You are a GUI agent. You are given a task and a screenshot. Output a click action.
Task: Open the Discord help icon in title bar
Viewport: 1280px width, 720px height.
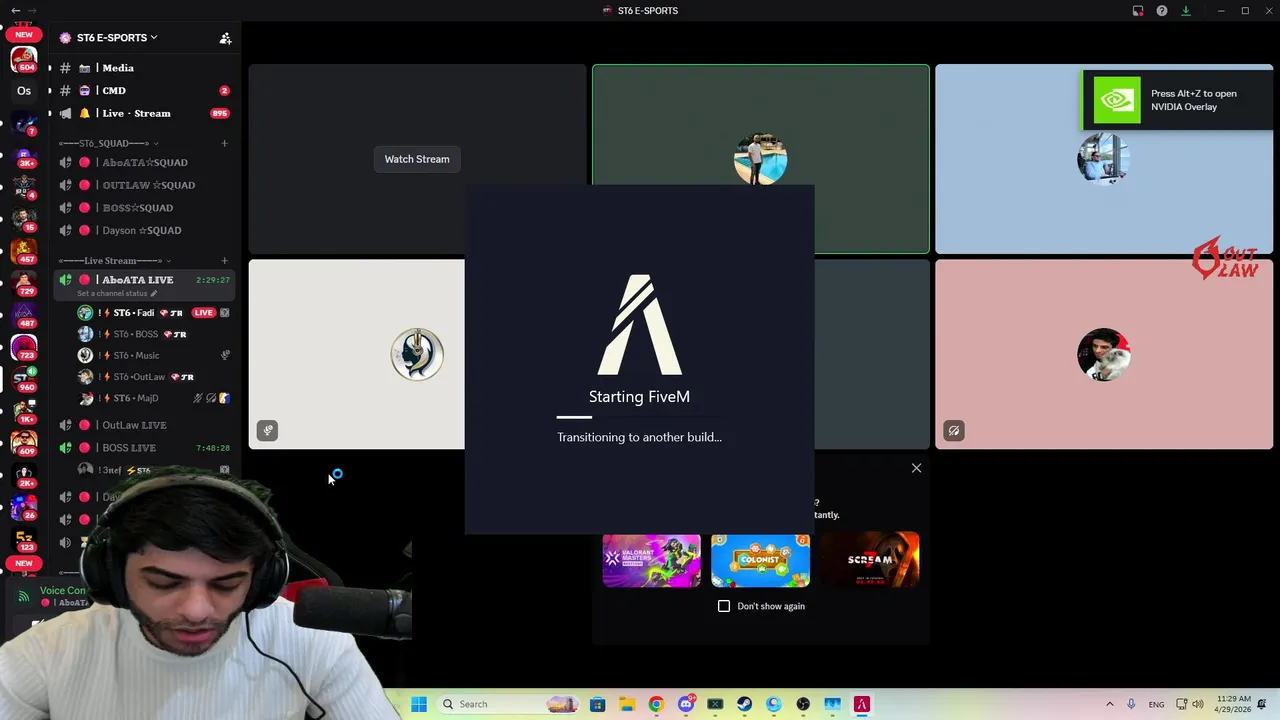(1162, 11)
